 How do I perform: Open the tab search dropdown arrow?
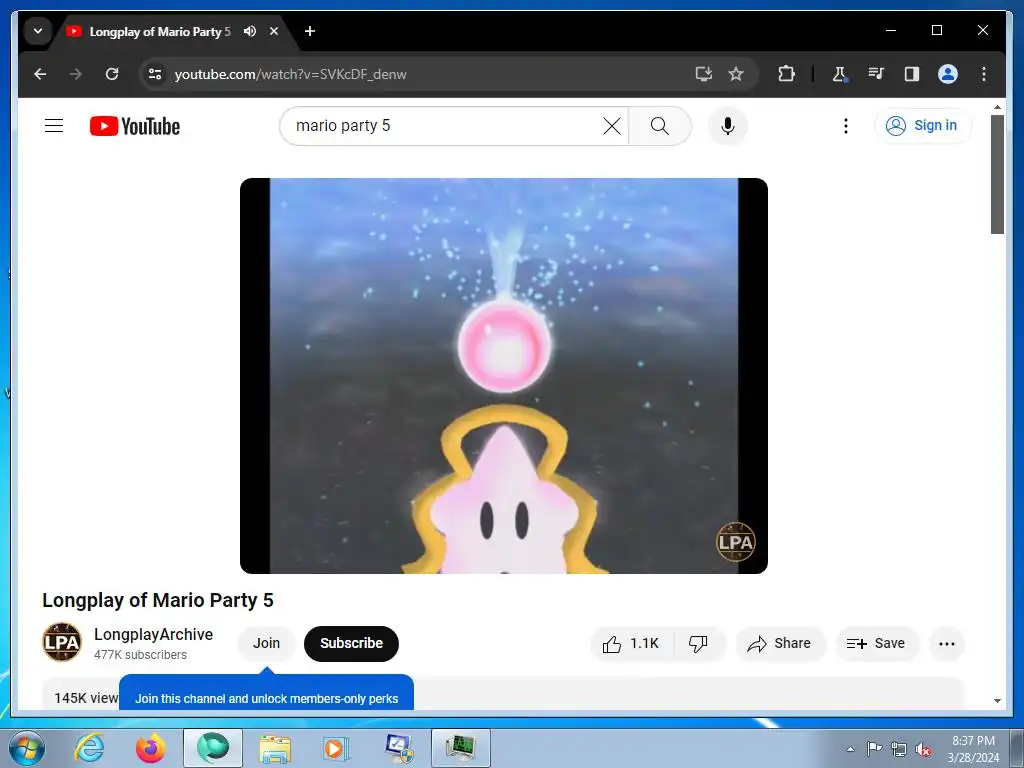tap(38, 31)
